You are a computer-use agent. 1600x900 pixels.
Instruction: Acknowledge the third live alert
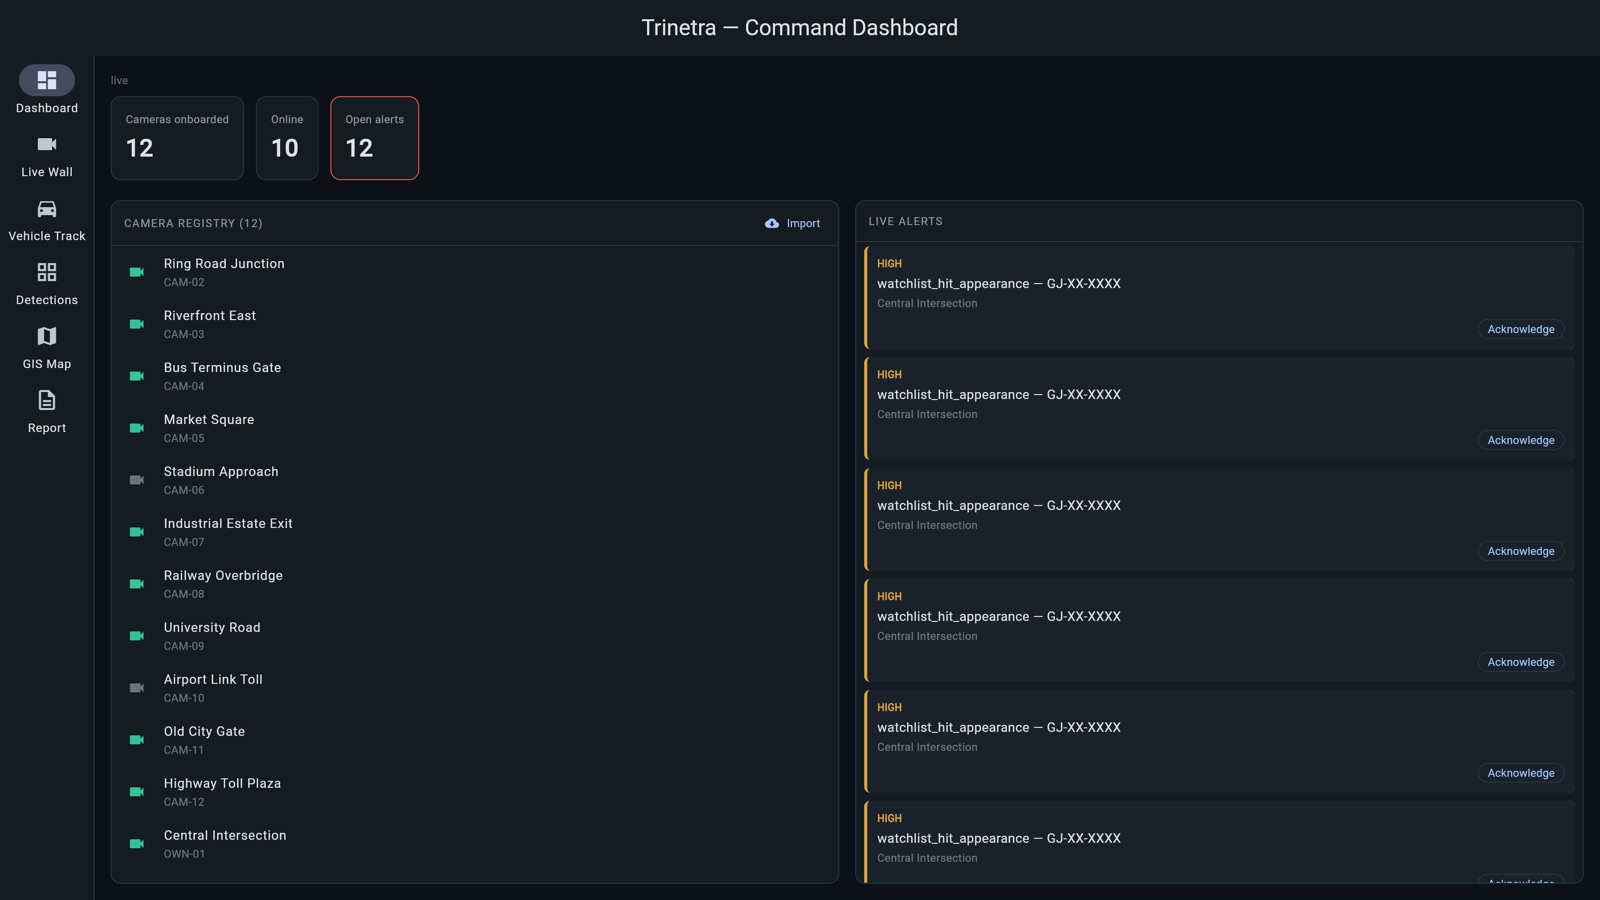[x=1521, y=551]
